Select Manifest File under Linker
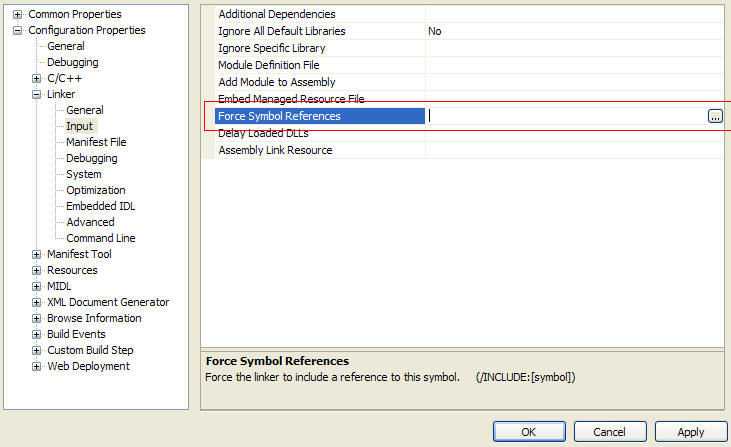The width and height of the screenshot is (731, 447). click(96, 142)
